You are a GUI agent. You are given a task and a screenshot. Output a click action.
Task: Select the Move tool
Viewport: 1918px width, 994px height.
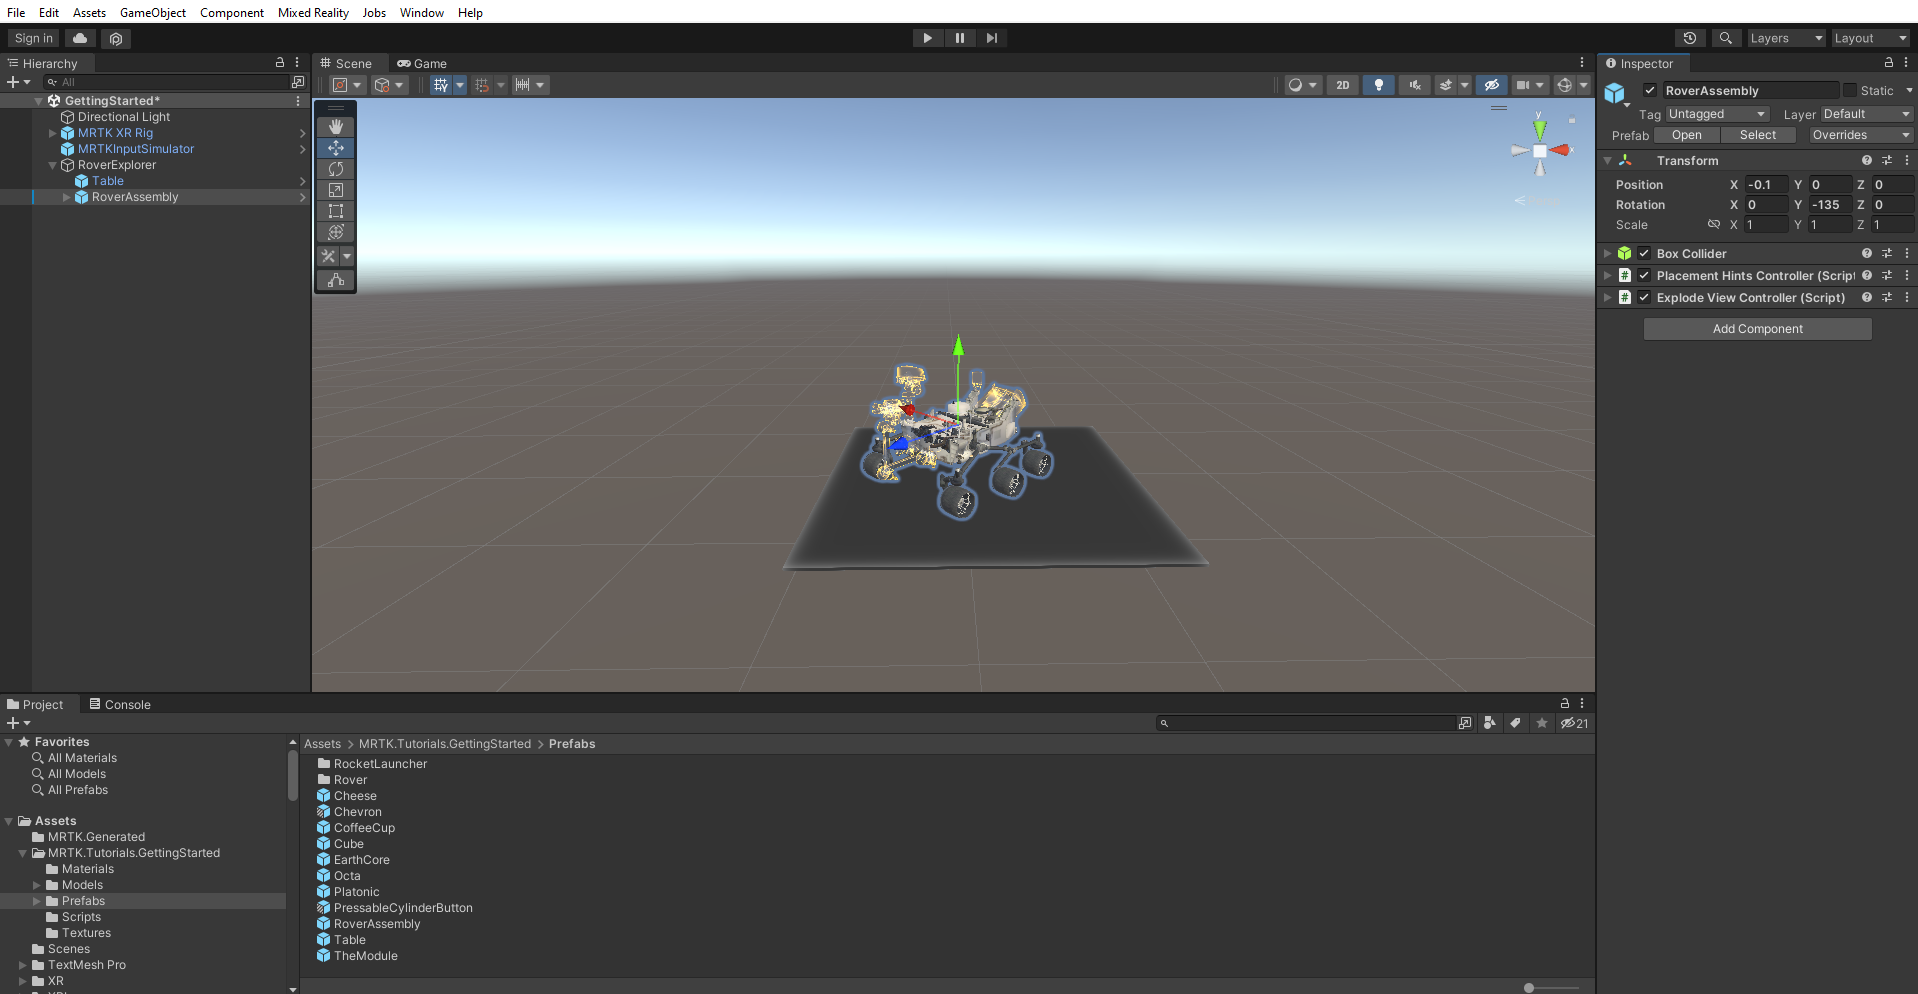click(336, 148)
